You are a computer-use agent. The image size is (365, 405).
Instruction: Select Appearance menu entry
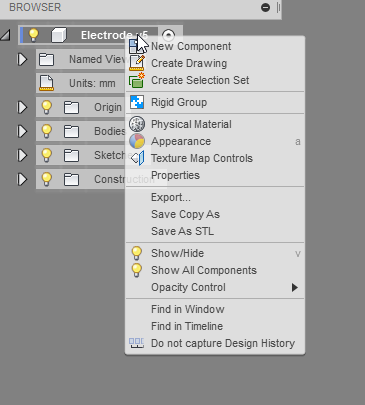click(215, 141)
